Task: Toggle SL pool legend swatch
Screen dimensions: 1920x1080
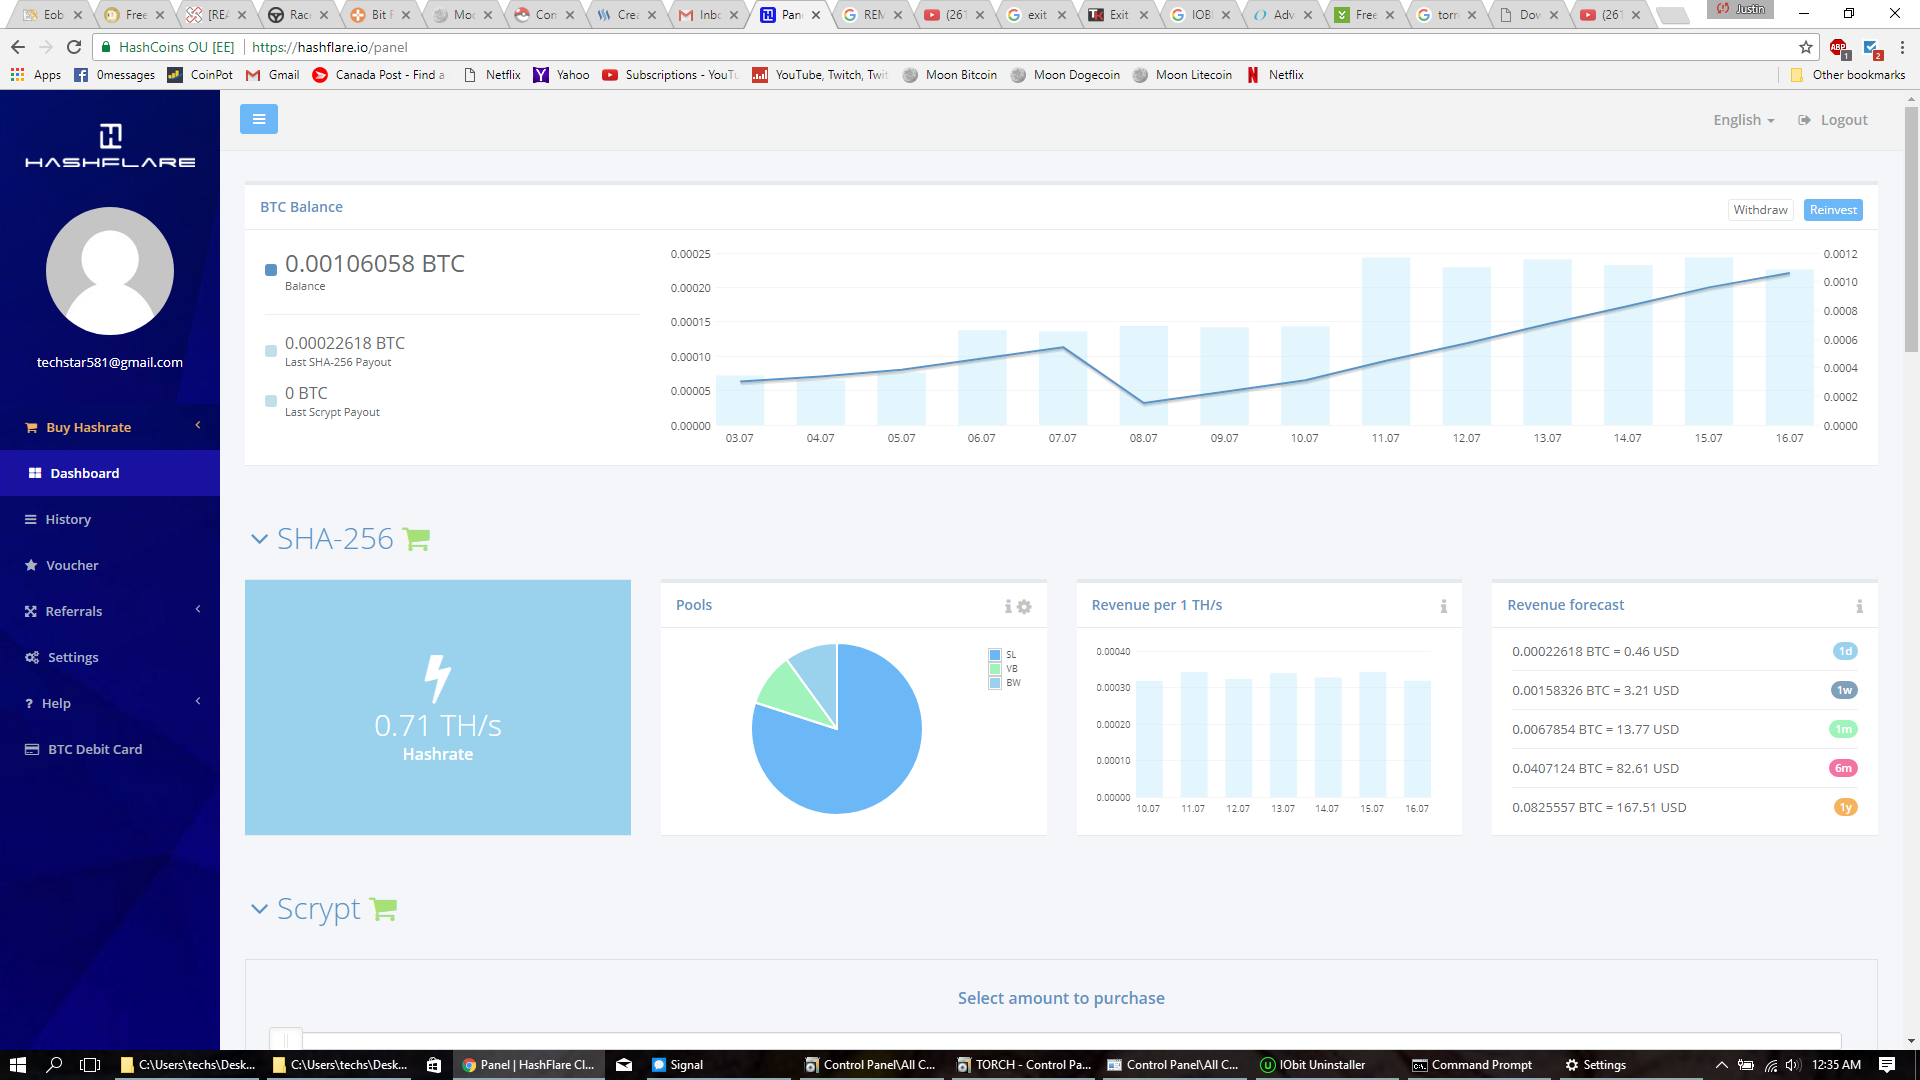Action: [x=995, y=655]
